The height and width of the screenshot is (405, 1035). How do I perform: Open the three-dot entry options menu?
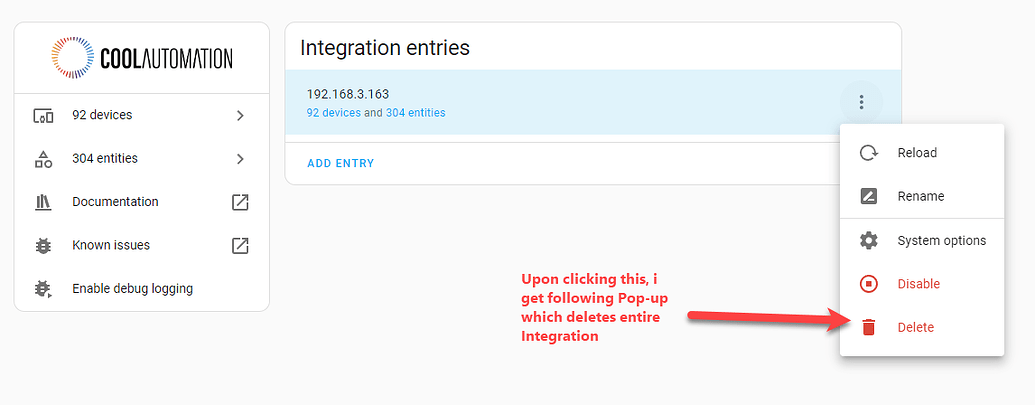point(861,102)
